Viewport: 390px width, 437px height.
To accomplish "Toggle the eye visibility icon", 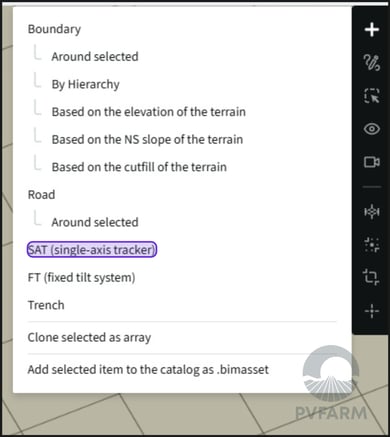I will click(x=372, y=129).
